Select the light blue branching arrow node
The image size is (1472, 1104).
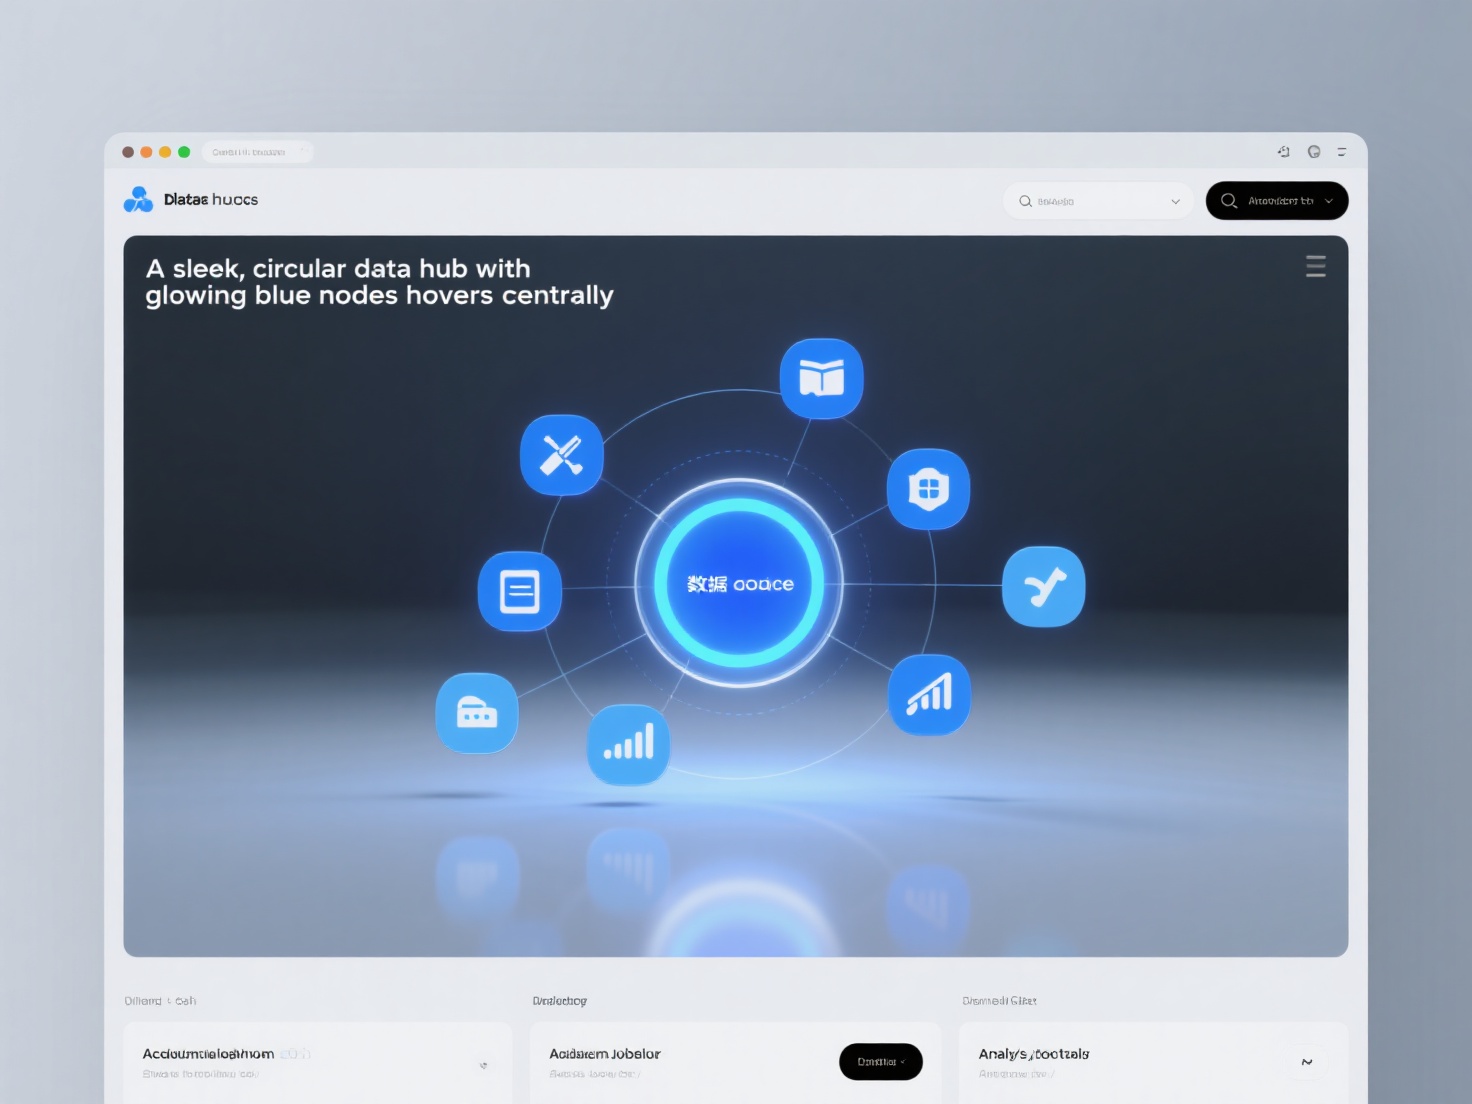[x=1043, y=587]
